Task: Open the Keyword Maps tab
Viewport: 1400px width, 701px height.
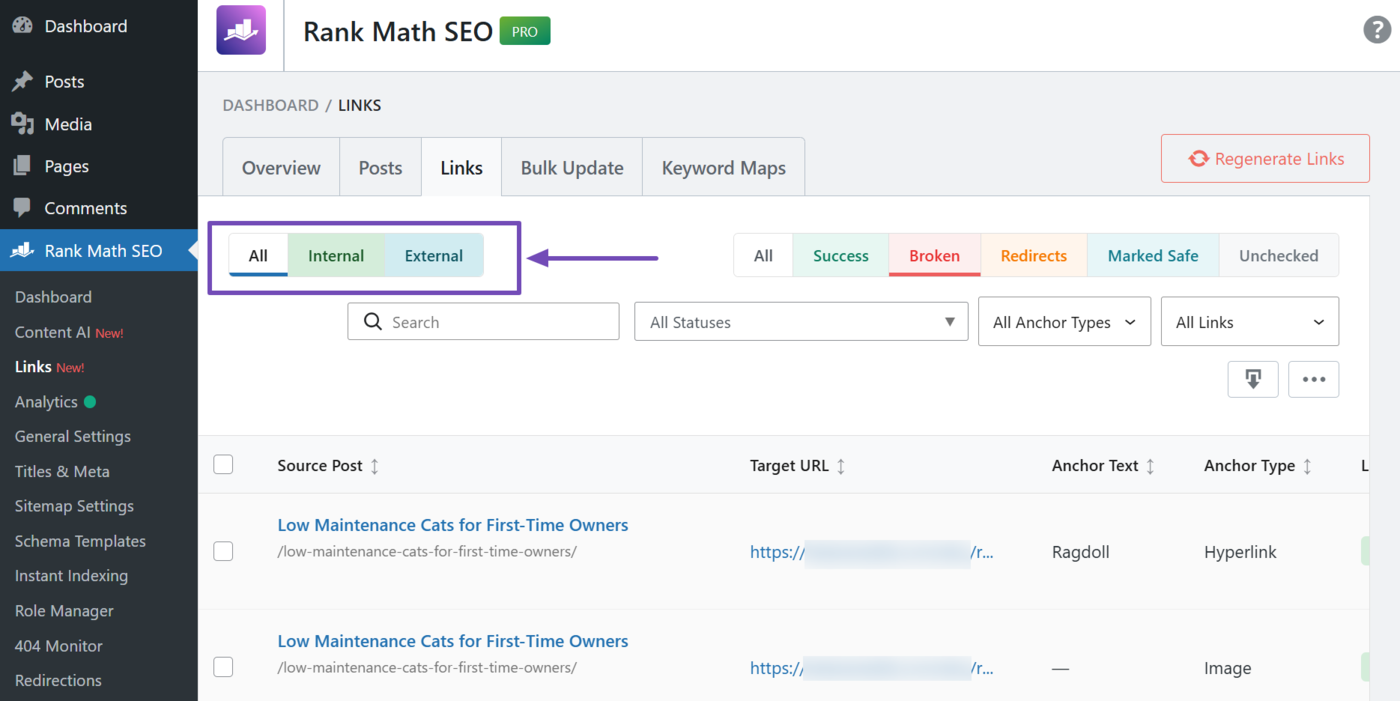Action: click(723, 167)
